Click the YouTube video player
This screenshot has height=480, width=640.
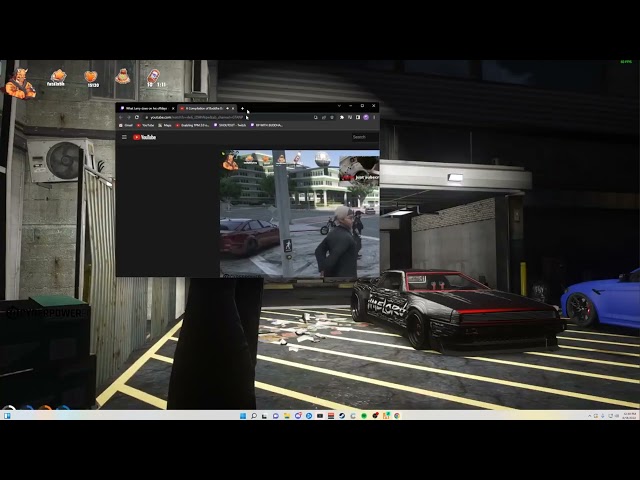300,214
